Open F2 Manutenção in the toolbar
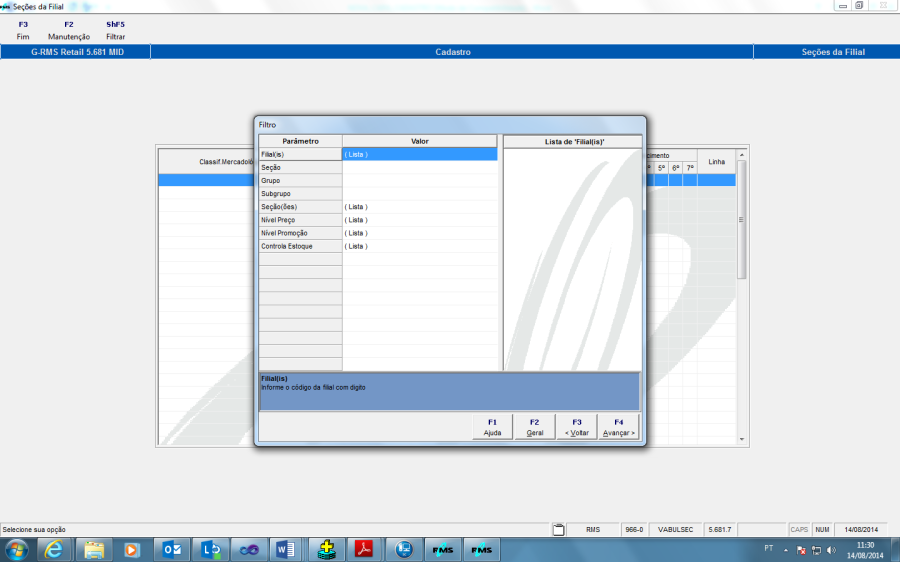The width and height of the screenshot is (900, 562). click(69, 30)
